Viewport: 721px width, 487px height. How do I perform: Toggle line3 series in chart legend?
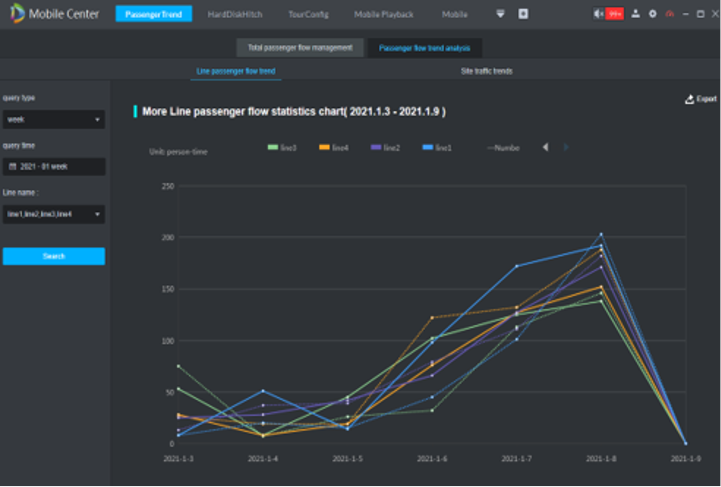coord(282,148)
